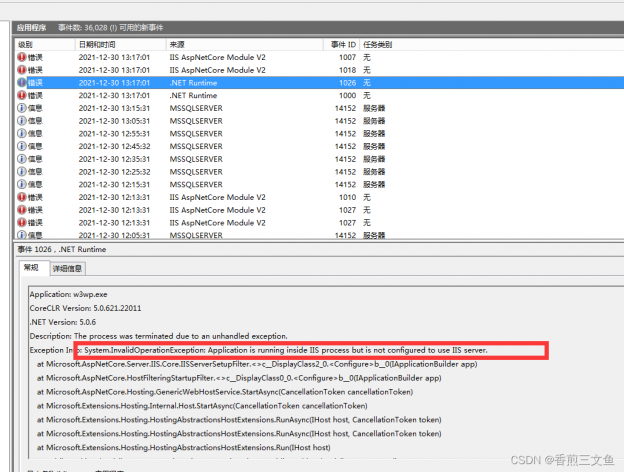Switch to the 详细信息 tab
The image size is (624, 472).
pos(68,269)
